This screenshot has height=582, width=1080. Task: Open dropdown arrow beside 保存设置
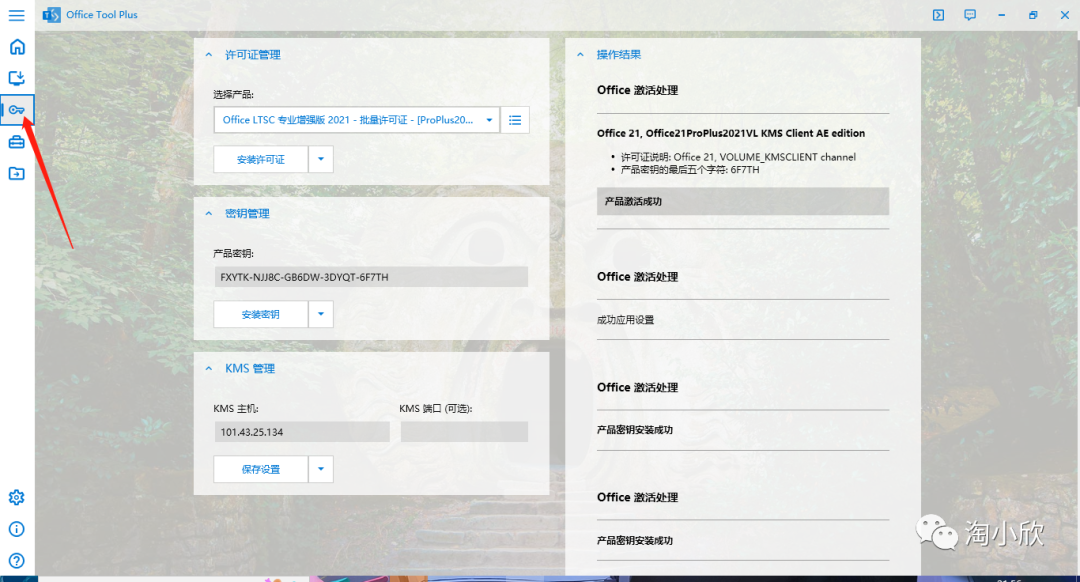320,469
